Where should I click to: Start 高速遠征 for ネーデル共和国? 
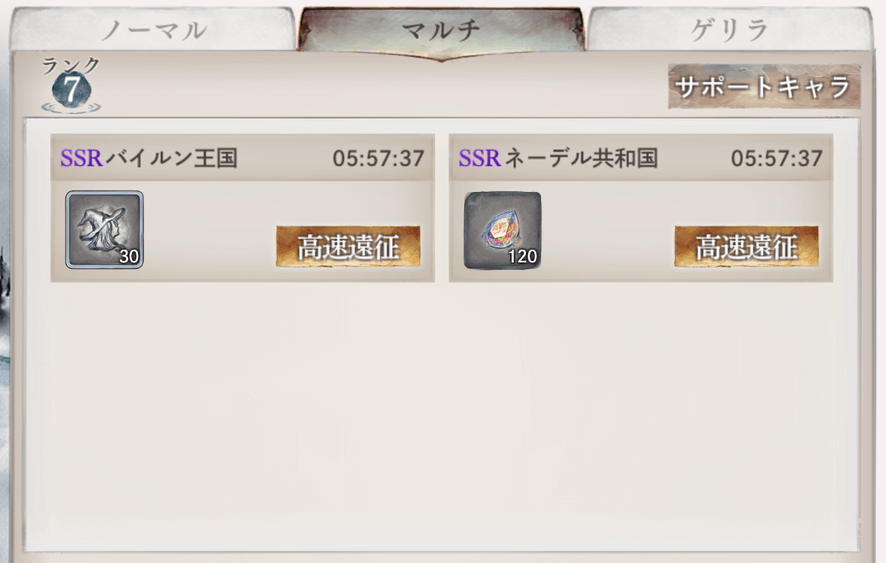click(746, 246)
